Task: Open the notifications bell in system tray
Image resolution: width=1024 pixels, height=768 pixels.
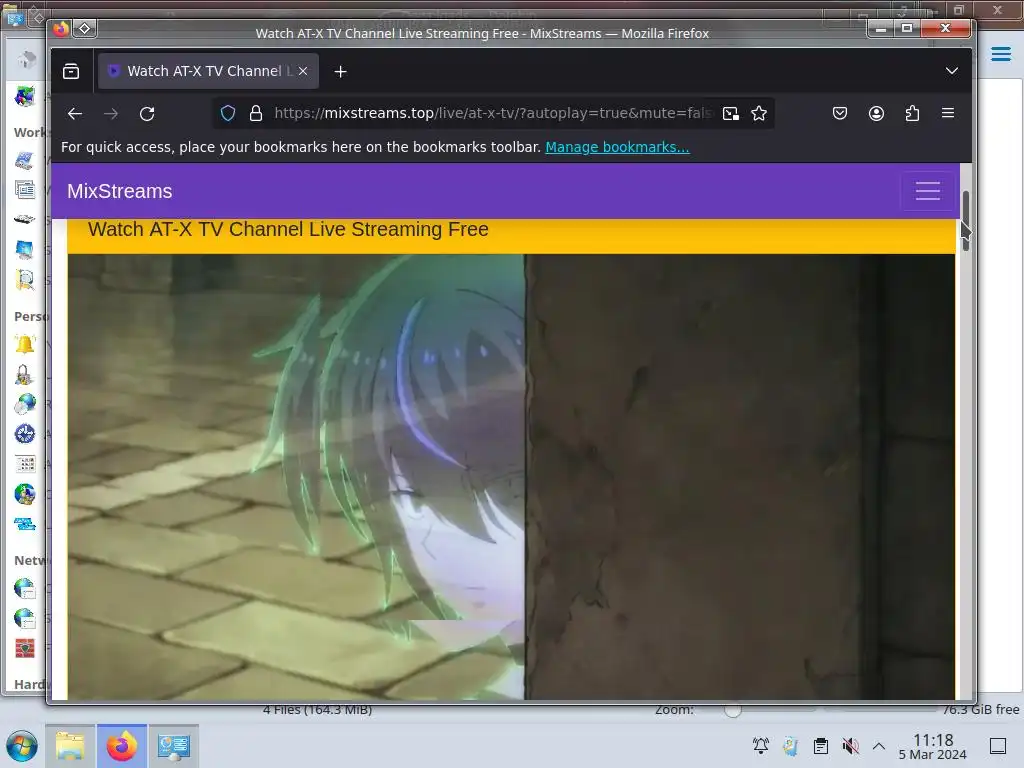Action: (761, 746)
